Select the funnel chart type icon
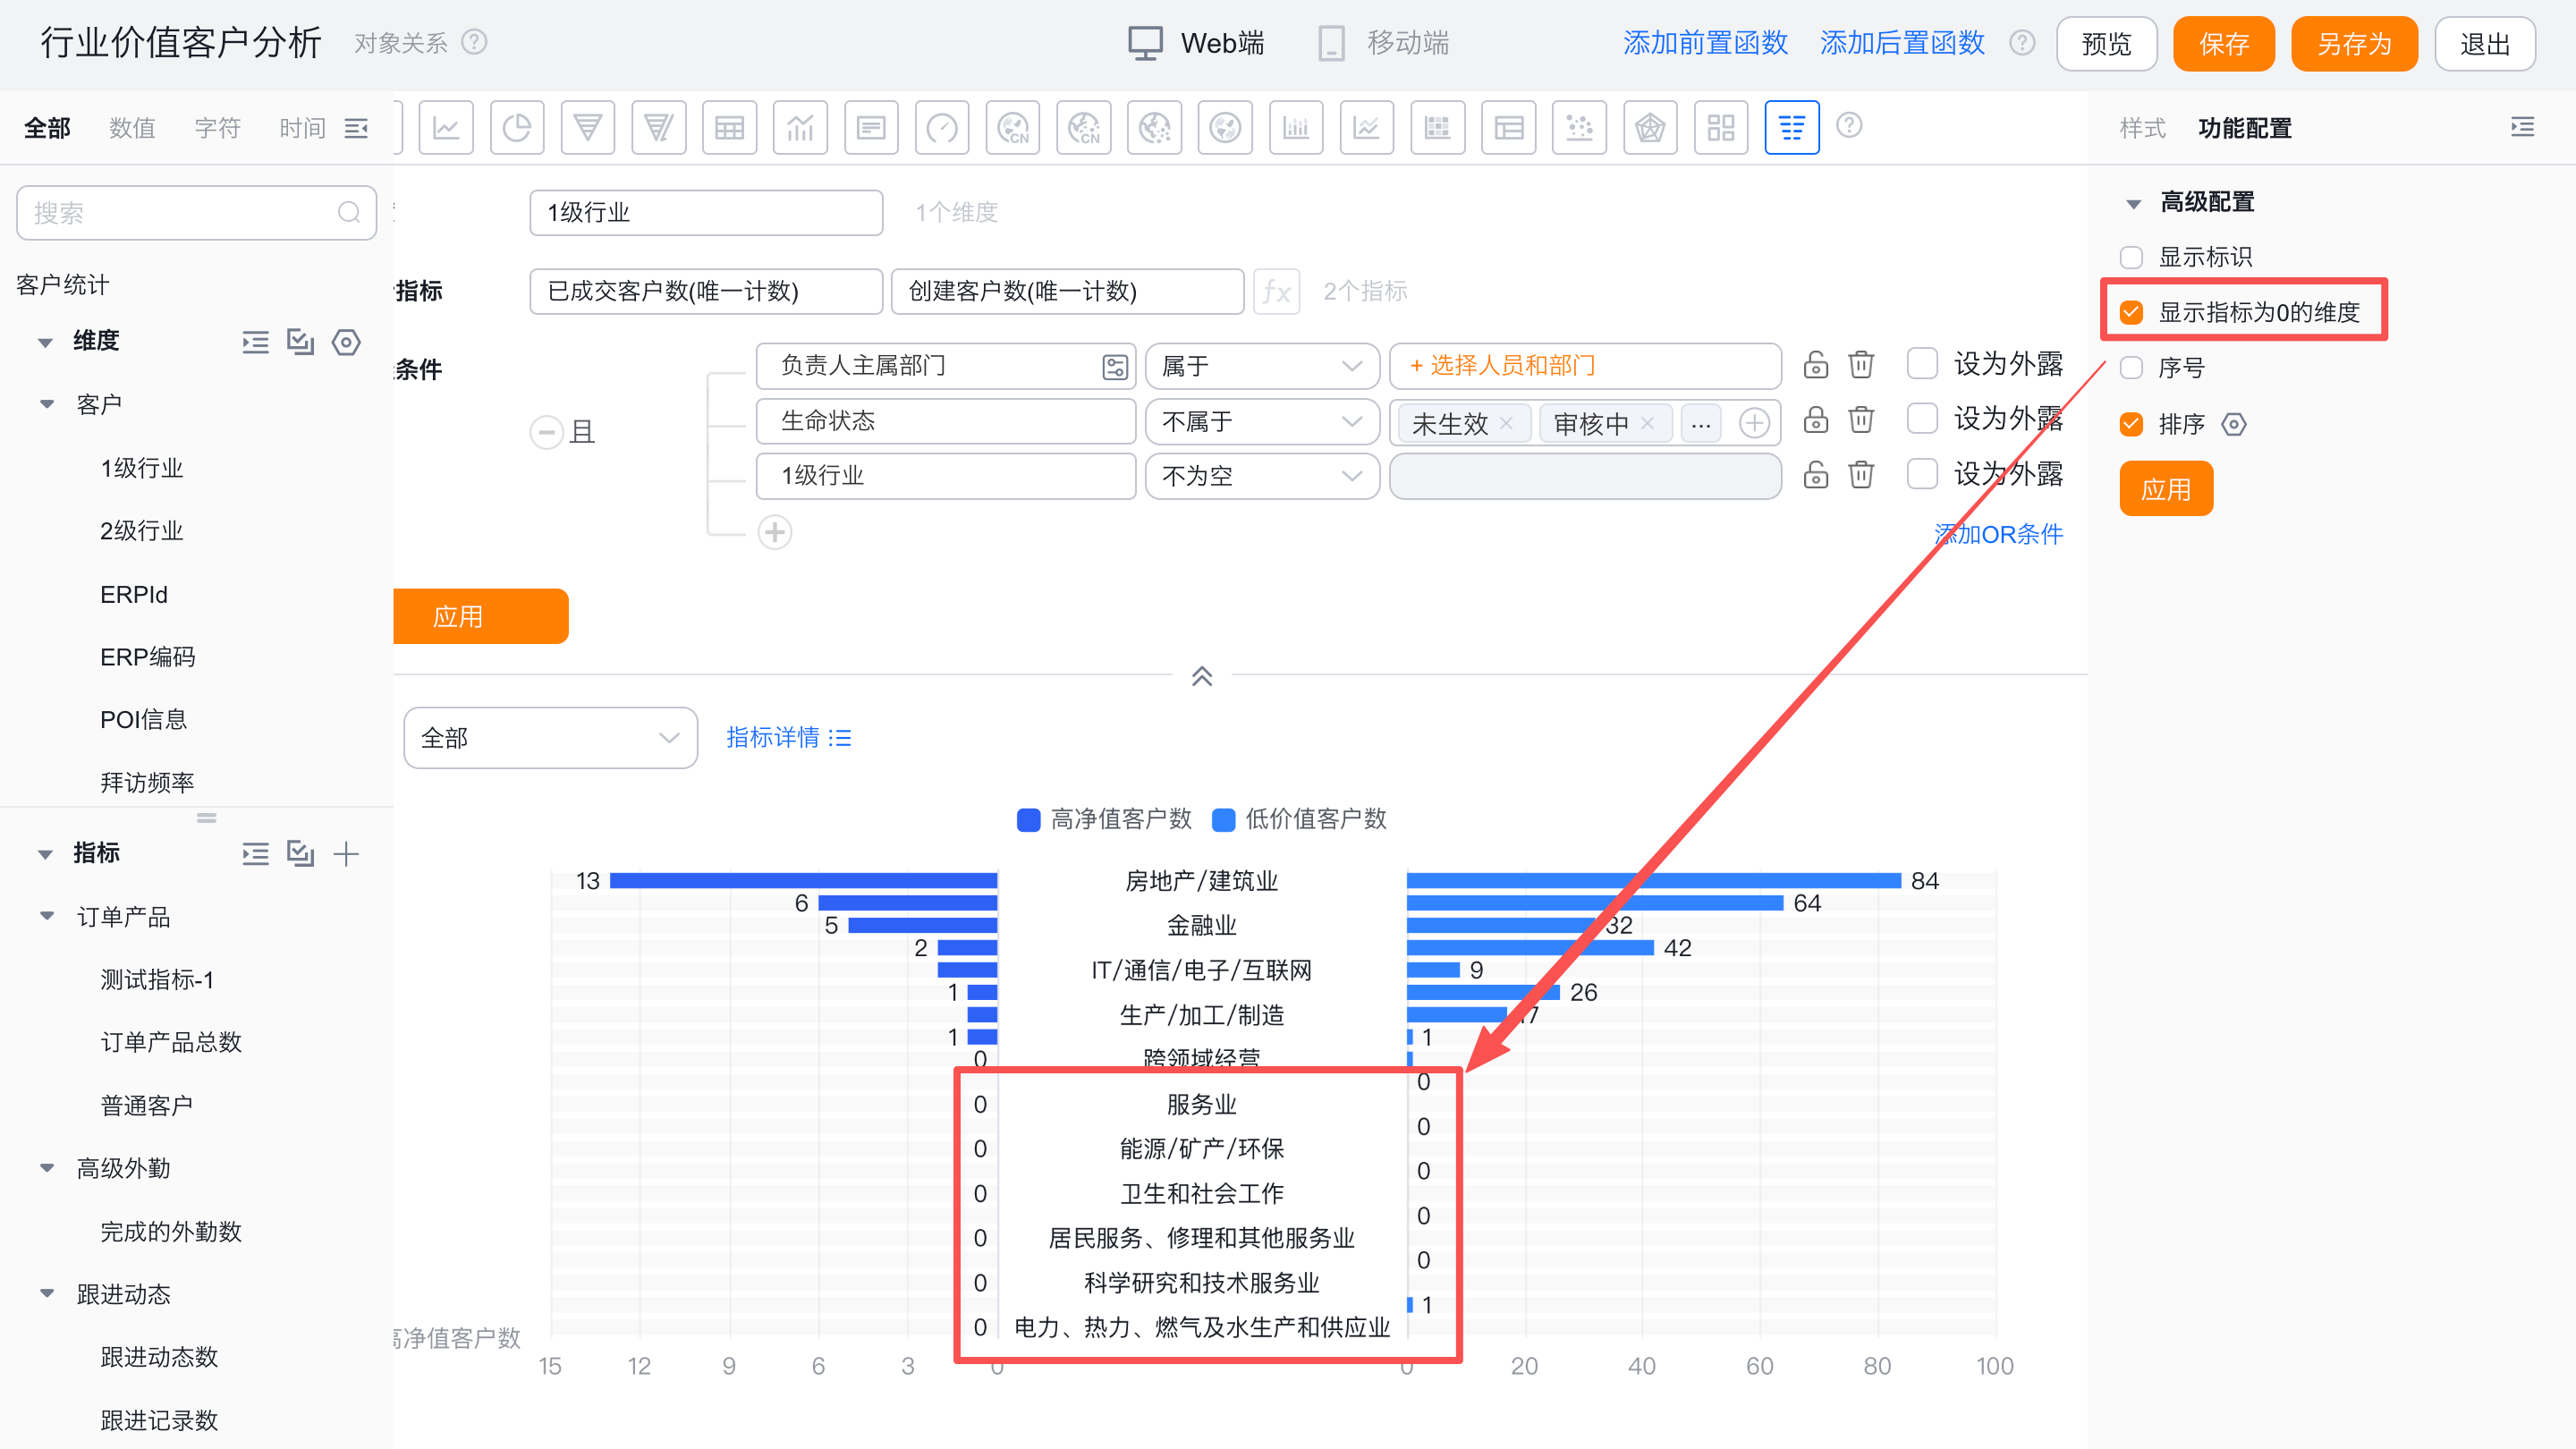The height and width of the screenshot is (1449, 2576). pyautogui.click(x=588, y=128)
